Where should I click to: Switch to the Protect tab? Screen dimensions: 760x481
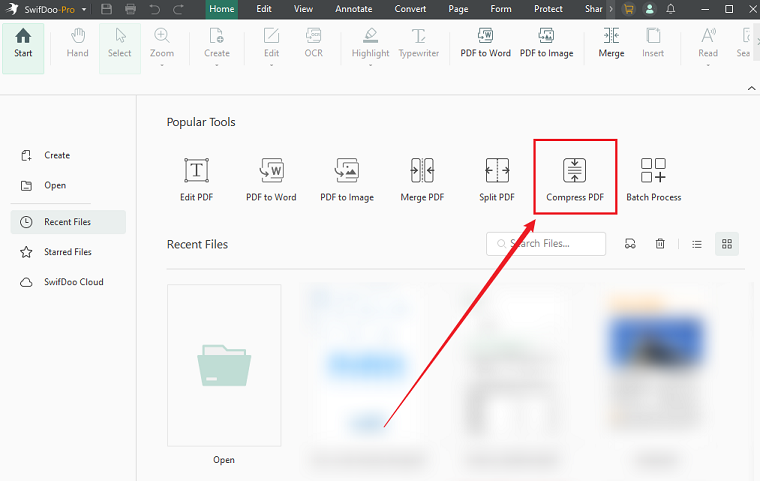548,9
